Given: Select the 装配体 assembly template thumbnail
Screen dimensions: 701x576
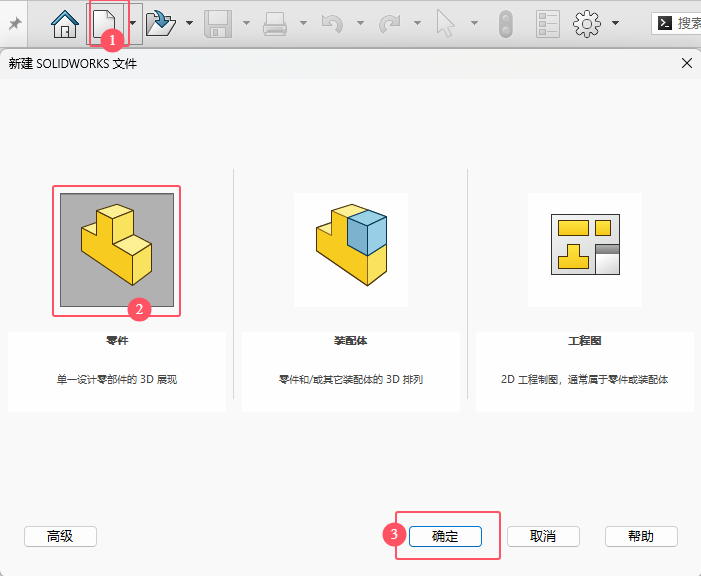Looking at the screenshot, I should tap(351, 250).
